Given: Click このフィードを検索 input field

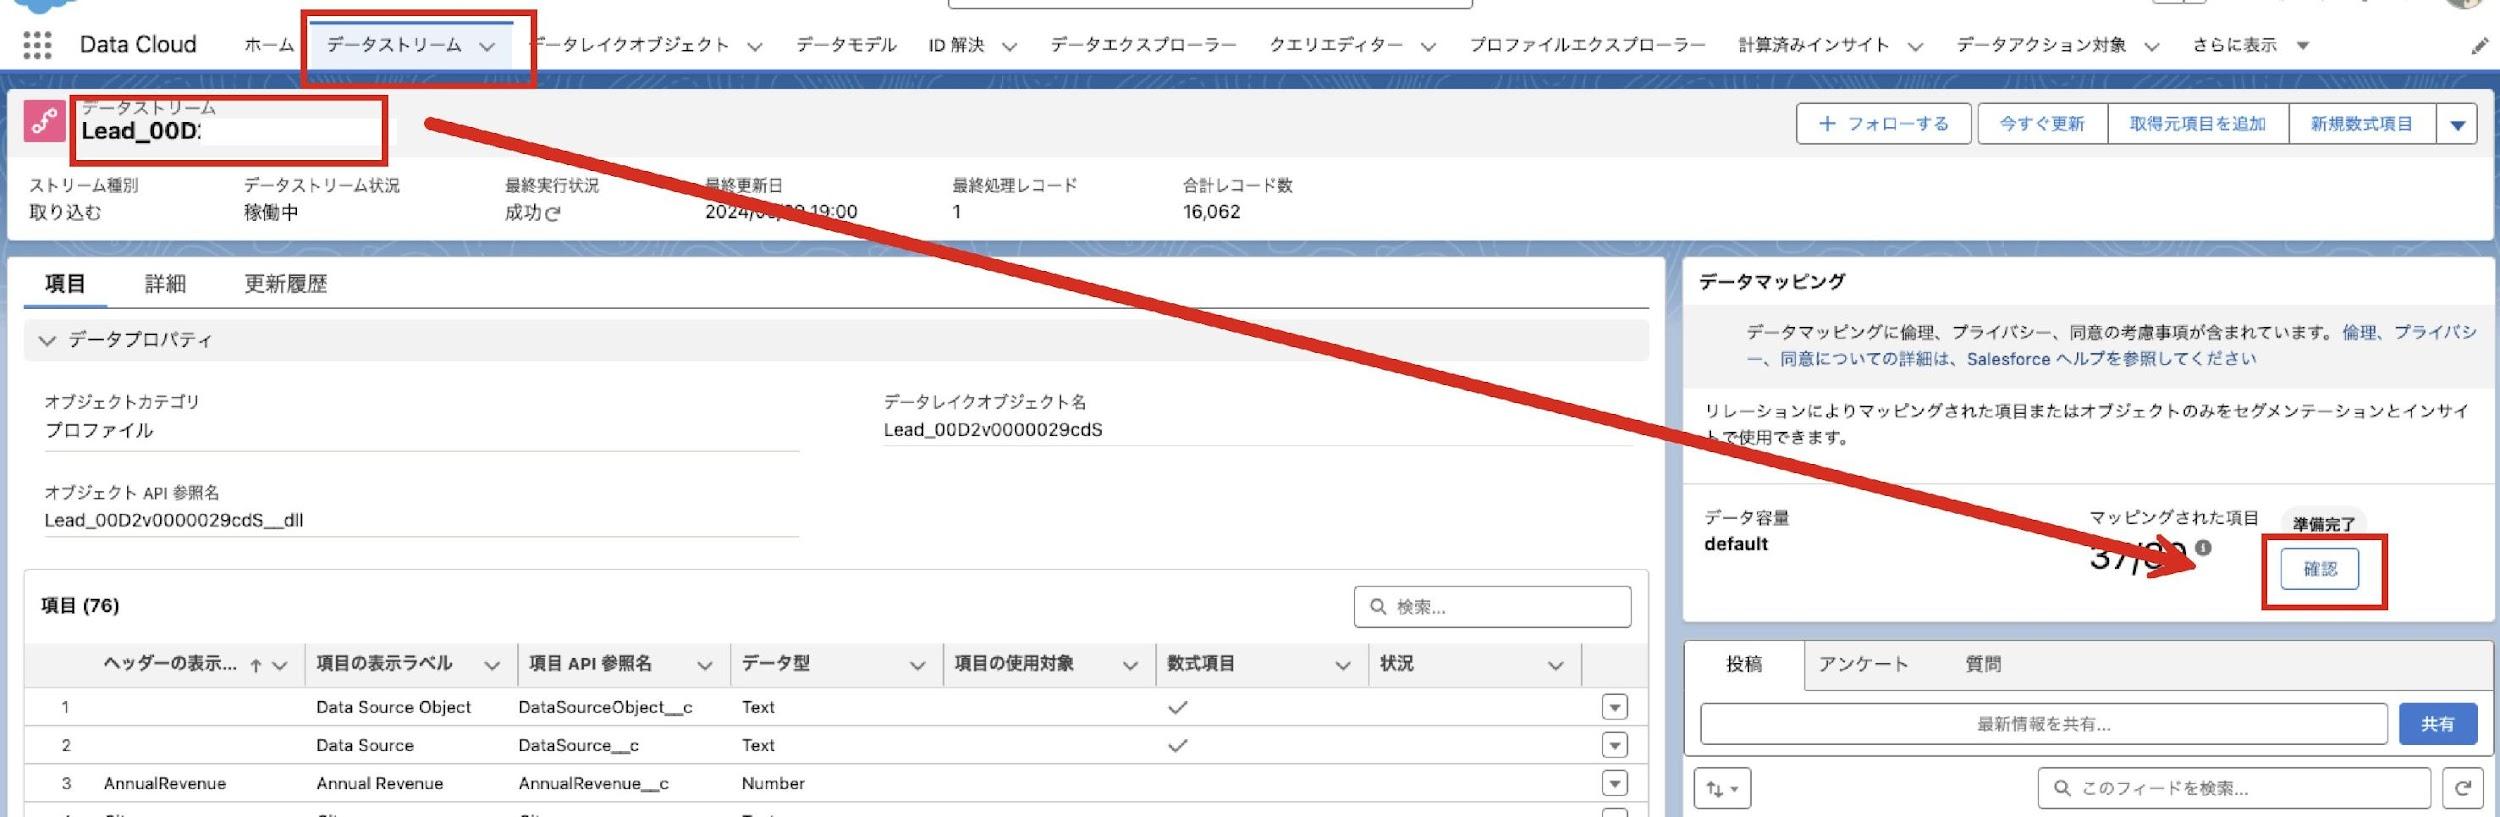Looking at the screenshot, I should click(2234, 789).
